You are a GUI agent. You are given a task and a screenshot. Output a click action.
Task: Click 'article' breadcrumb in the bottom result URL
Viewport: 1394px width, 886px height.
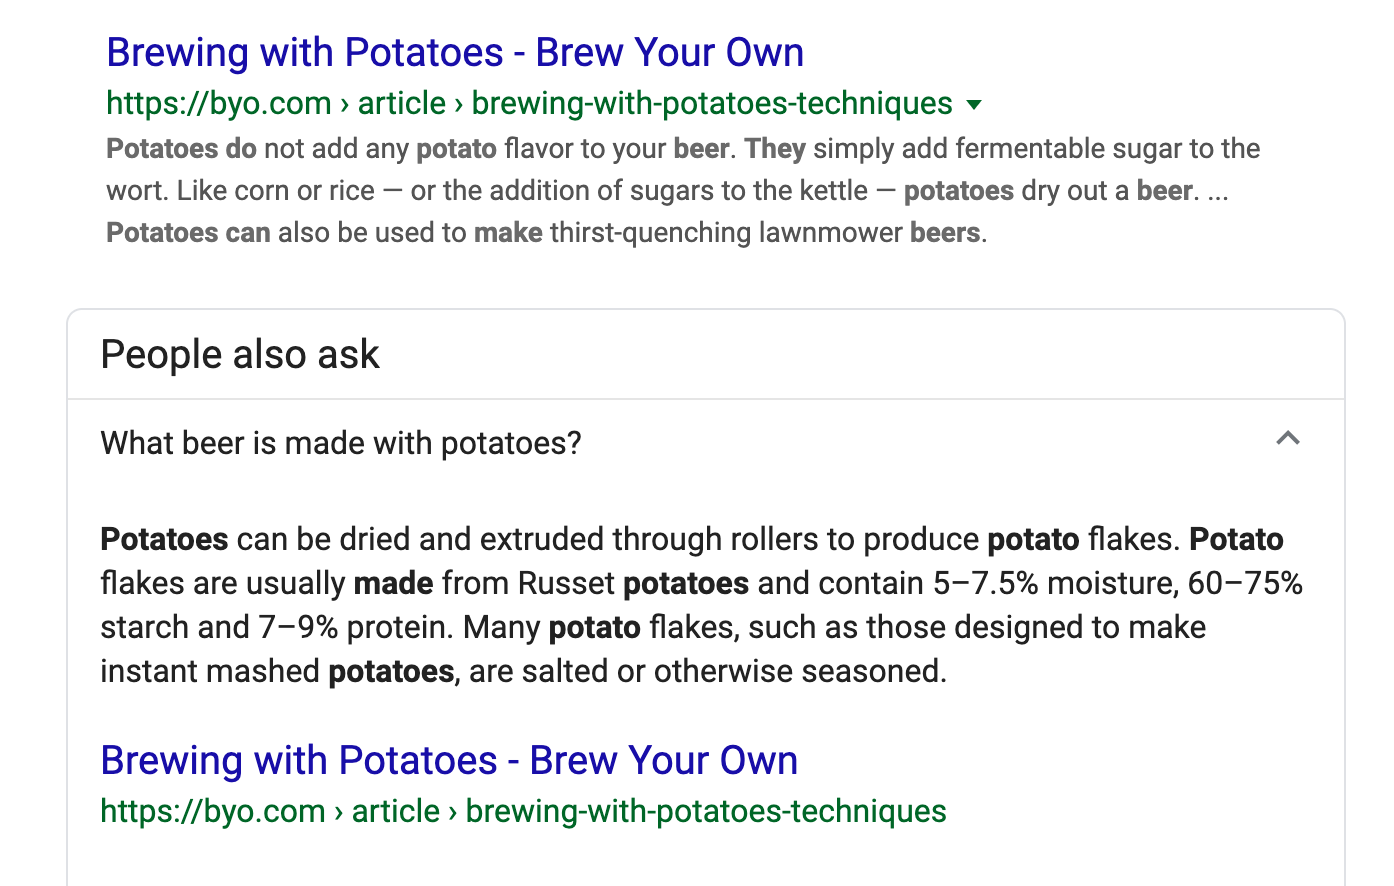click(x=396, y=811)
